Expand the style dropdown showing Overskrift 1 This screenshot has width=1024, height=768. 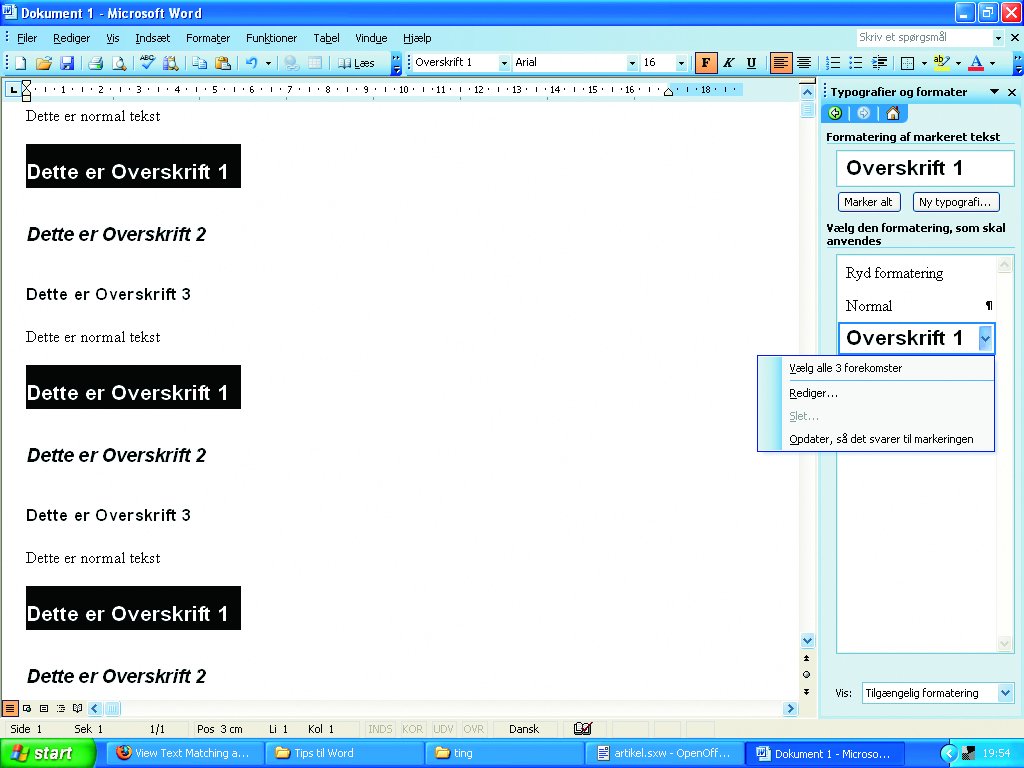(504, 63)
